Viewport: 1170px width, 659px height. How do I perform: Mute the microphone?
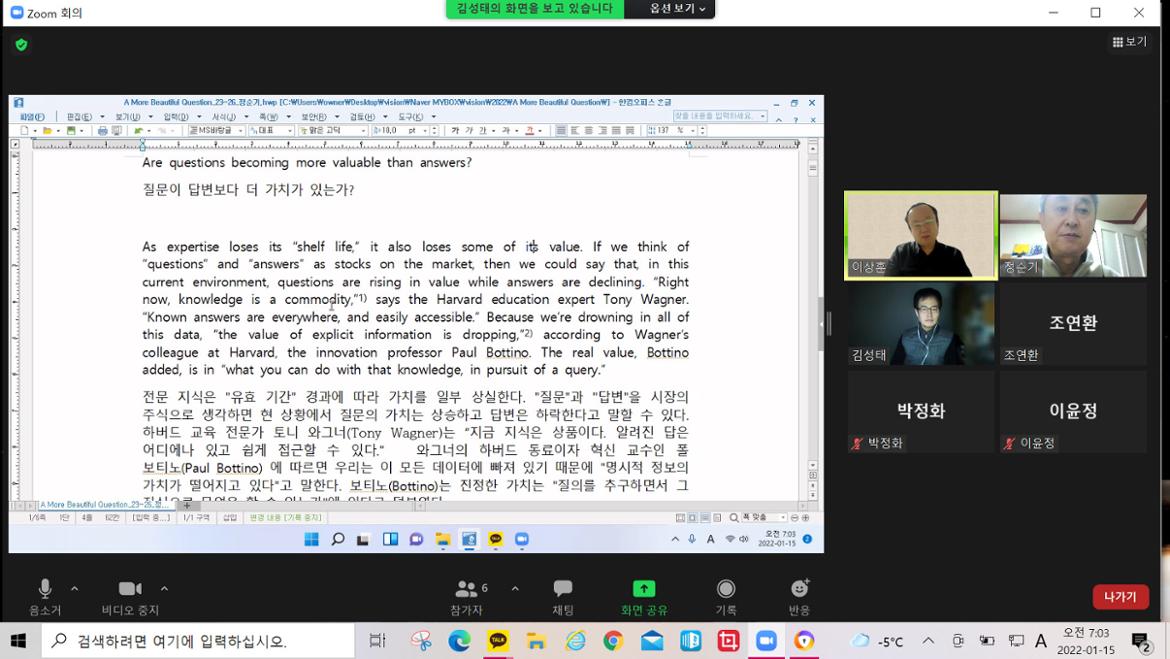(x=45, y=590)
